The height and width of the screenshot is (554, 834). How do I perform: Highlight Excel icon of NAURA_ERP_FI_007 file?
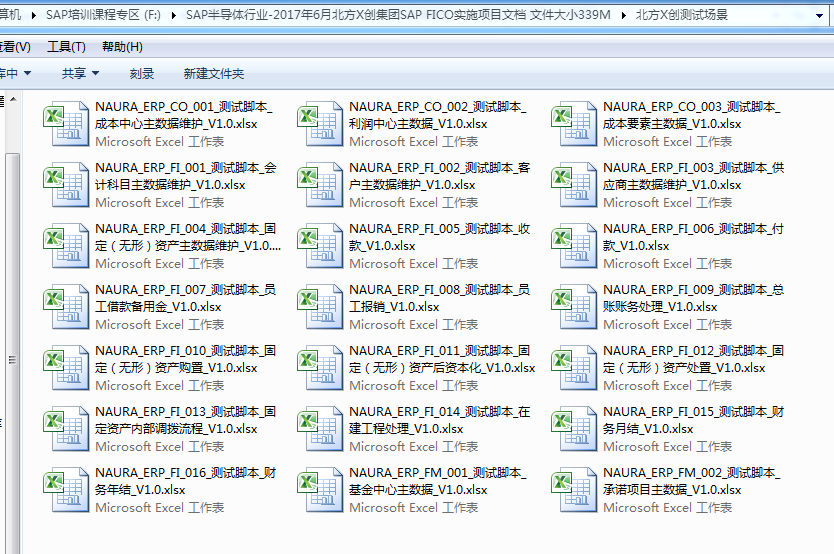(66, 307)
